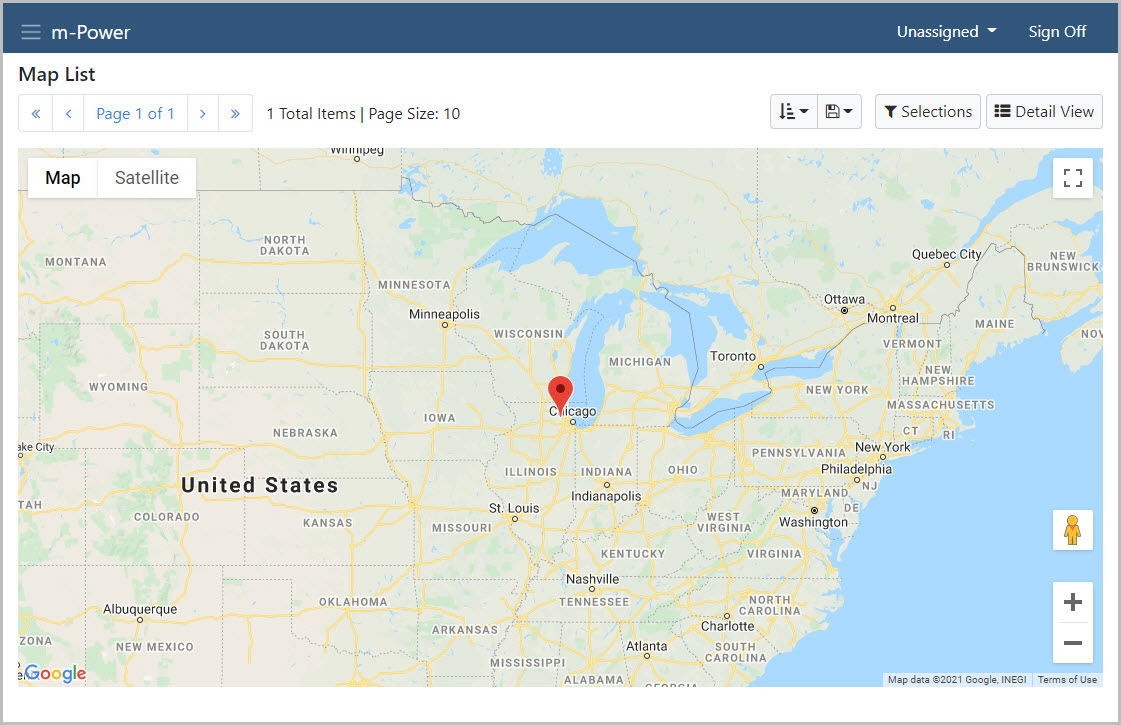
Task: Switch to Detail View
Action: pyautogui.click(x=1044, y=112)
